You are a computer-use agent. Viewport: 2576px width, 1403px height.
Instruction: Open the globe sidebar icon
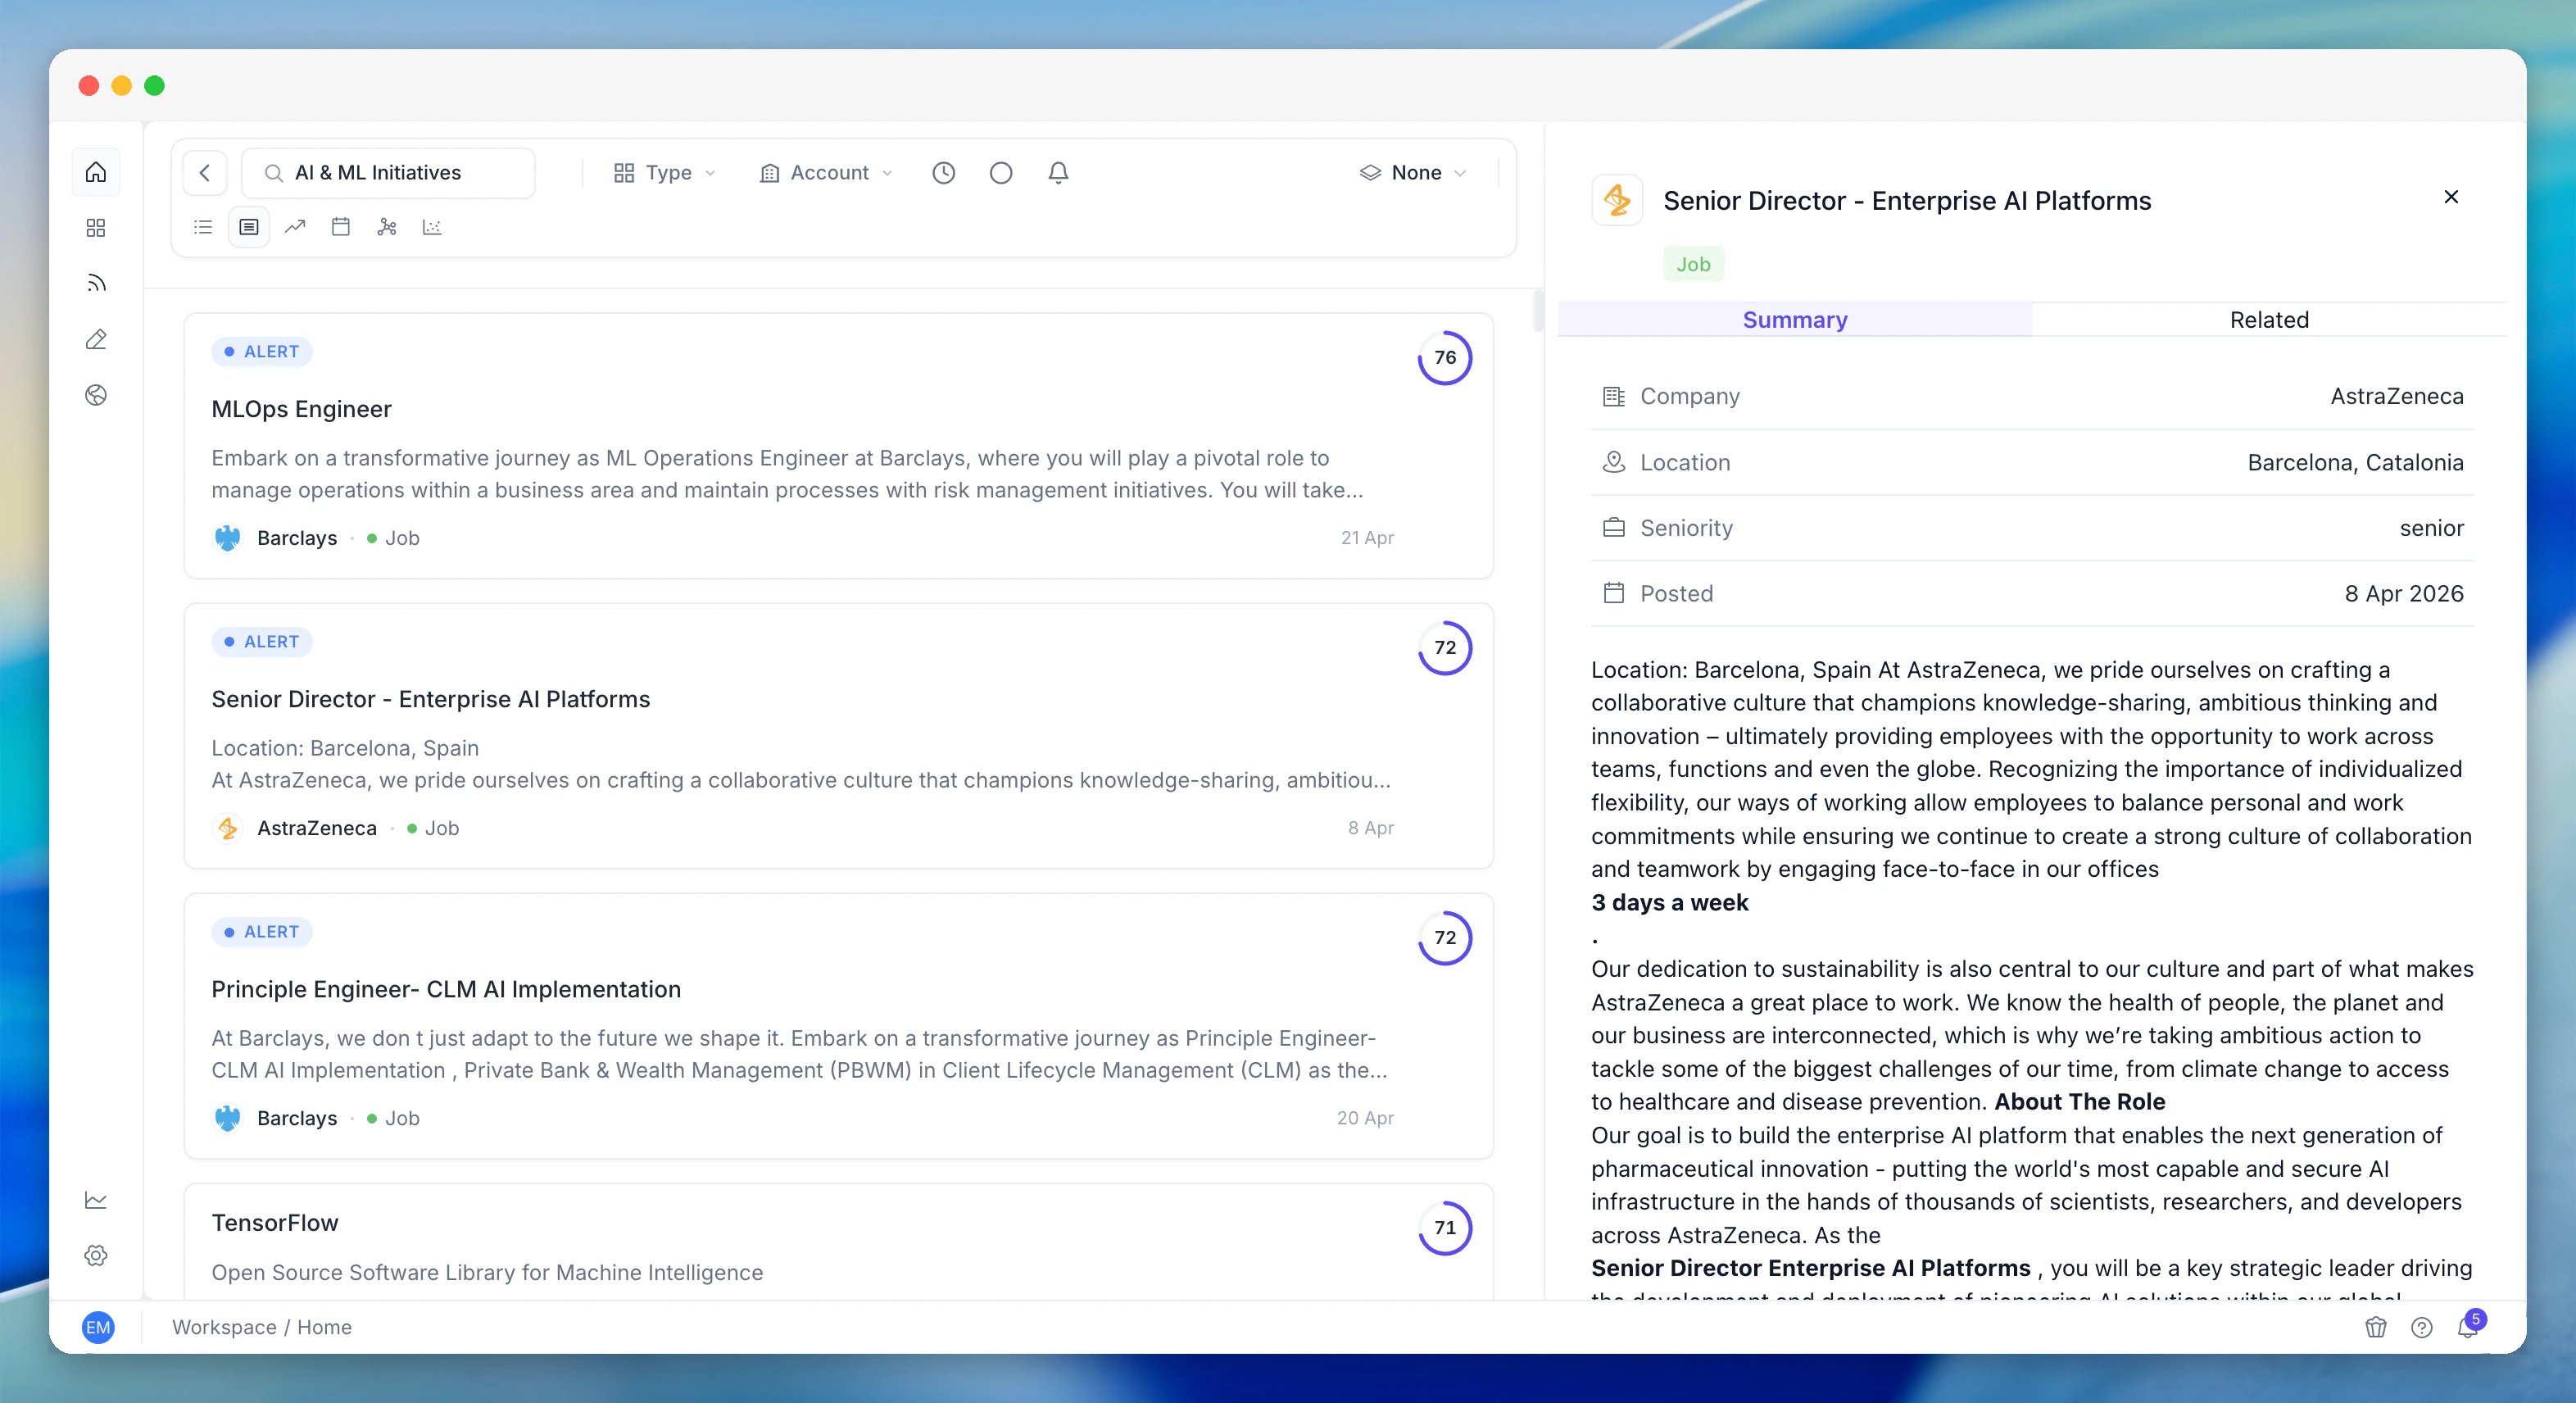point(96,395)
